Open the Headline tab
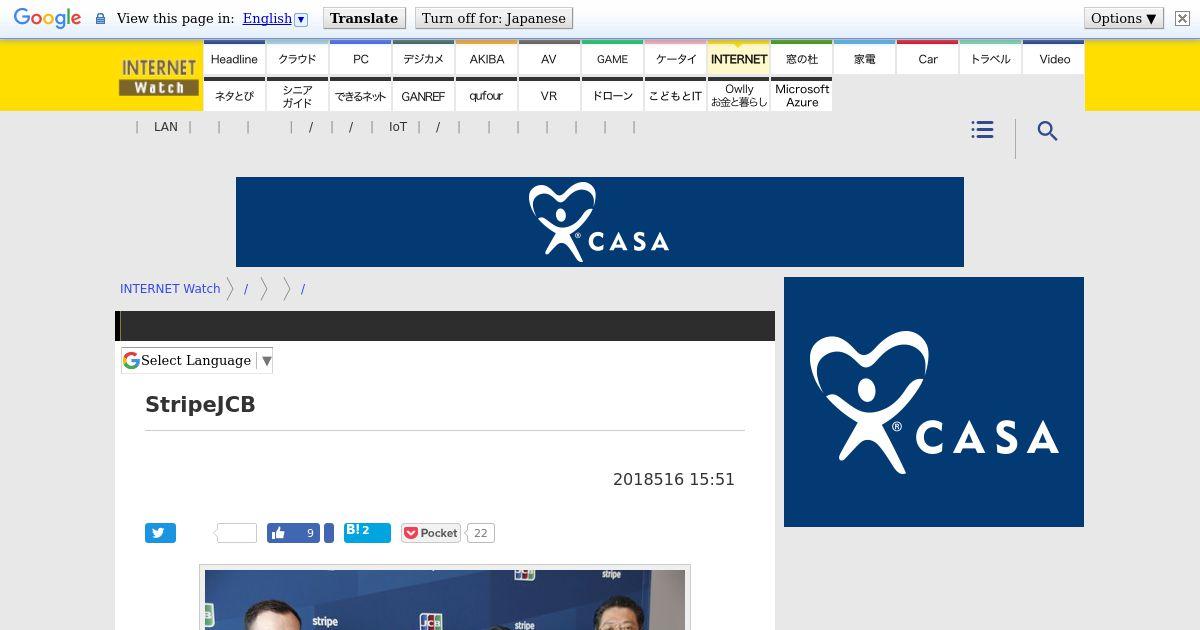Image resolution: width=1200 pixels, height=630 pixels. tap(234, 58)
